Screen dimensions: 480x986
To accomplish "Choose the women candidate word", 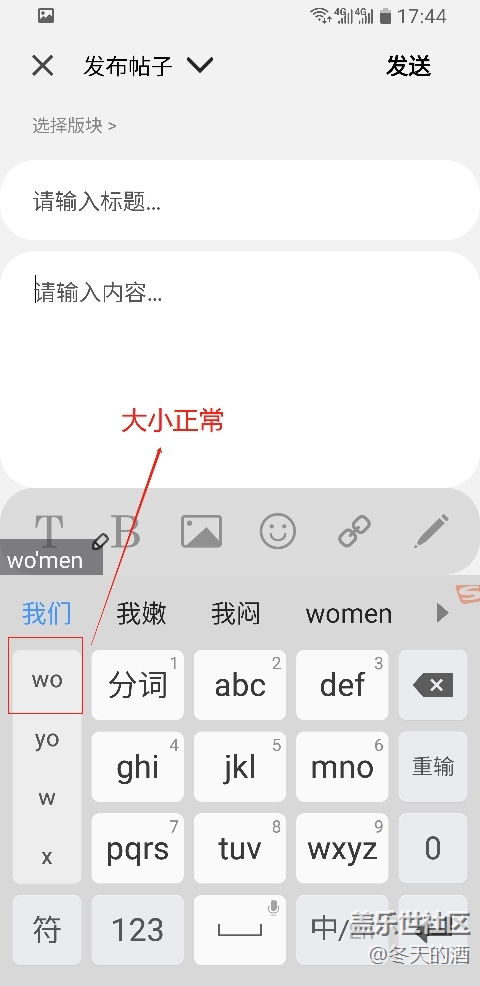I will 349,614.
